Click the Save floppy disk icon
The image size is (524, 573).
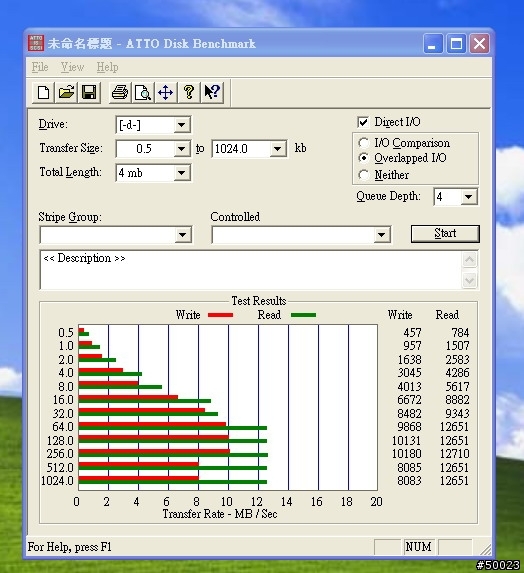point(89,92)
